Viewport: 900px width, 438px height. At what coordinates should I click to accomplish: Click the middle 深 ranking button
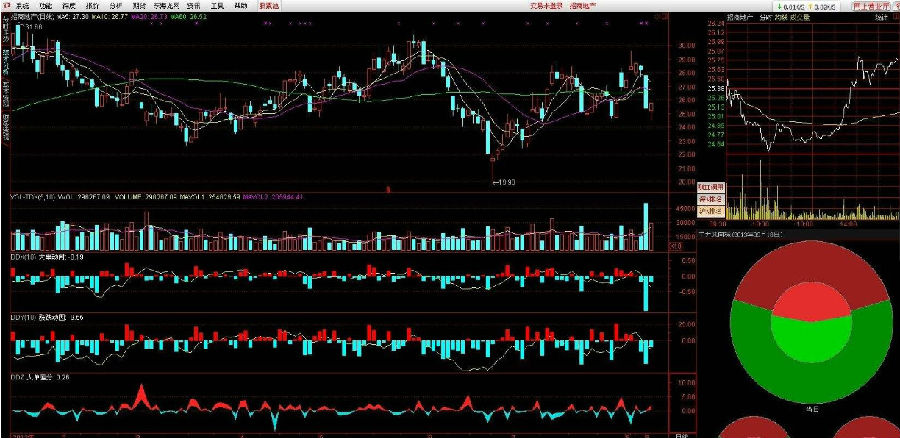coord(711,199)
